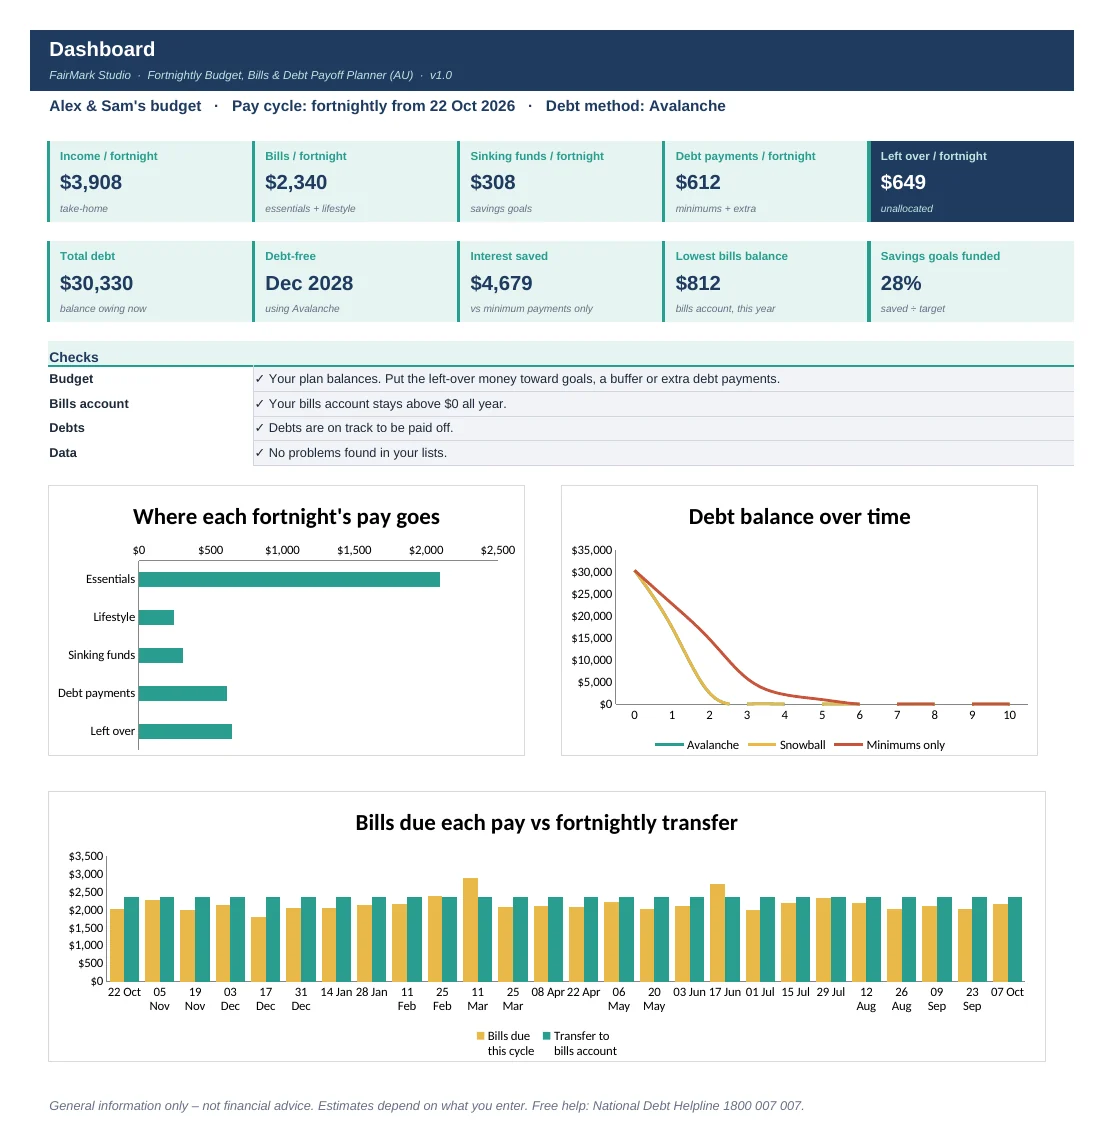The width and height of the screenshot is (1104, 1143).
Task: Select the Minimums only legend entry
Action: coord(890,745)
